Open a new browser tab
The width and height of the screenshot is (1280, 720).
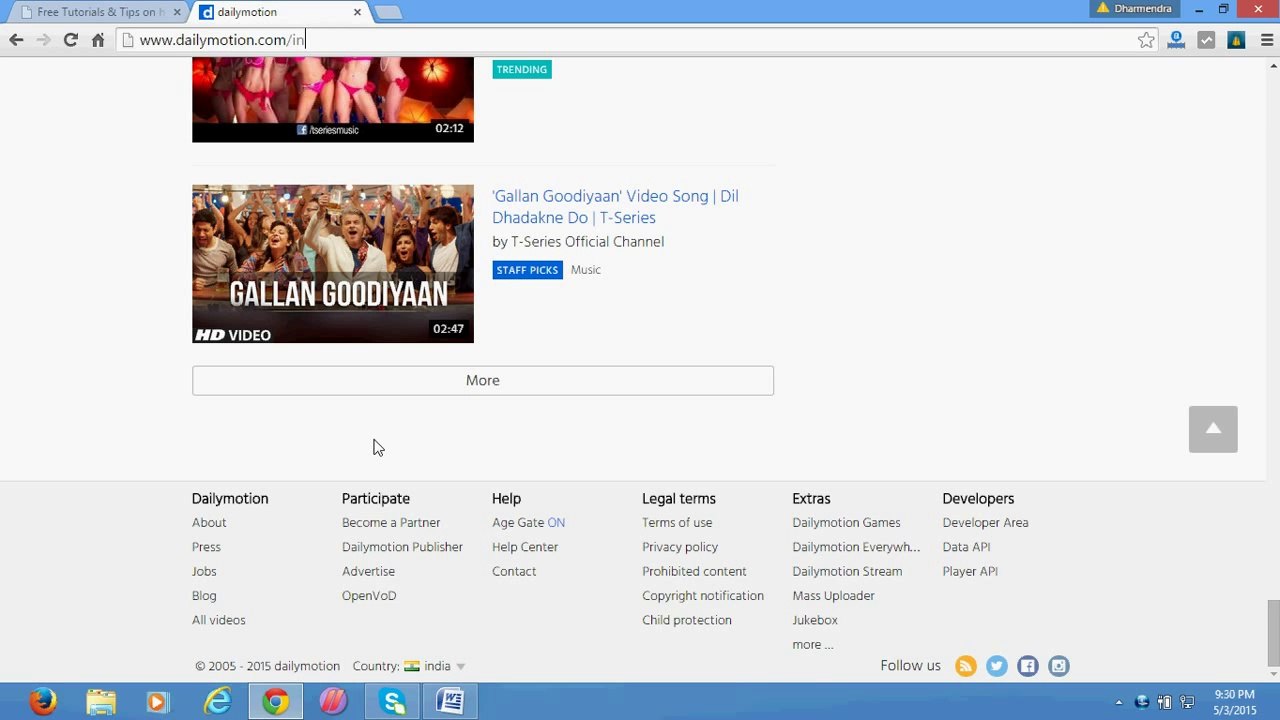pos(388,12)
